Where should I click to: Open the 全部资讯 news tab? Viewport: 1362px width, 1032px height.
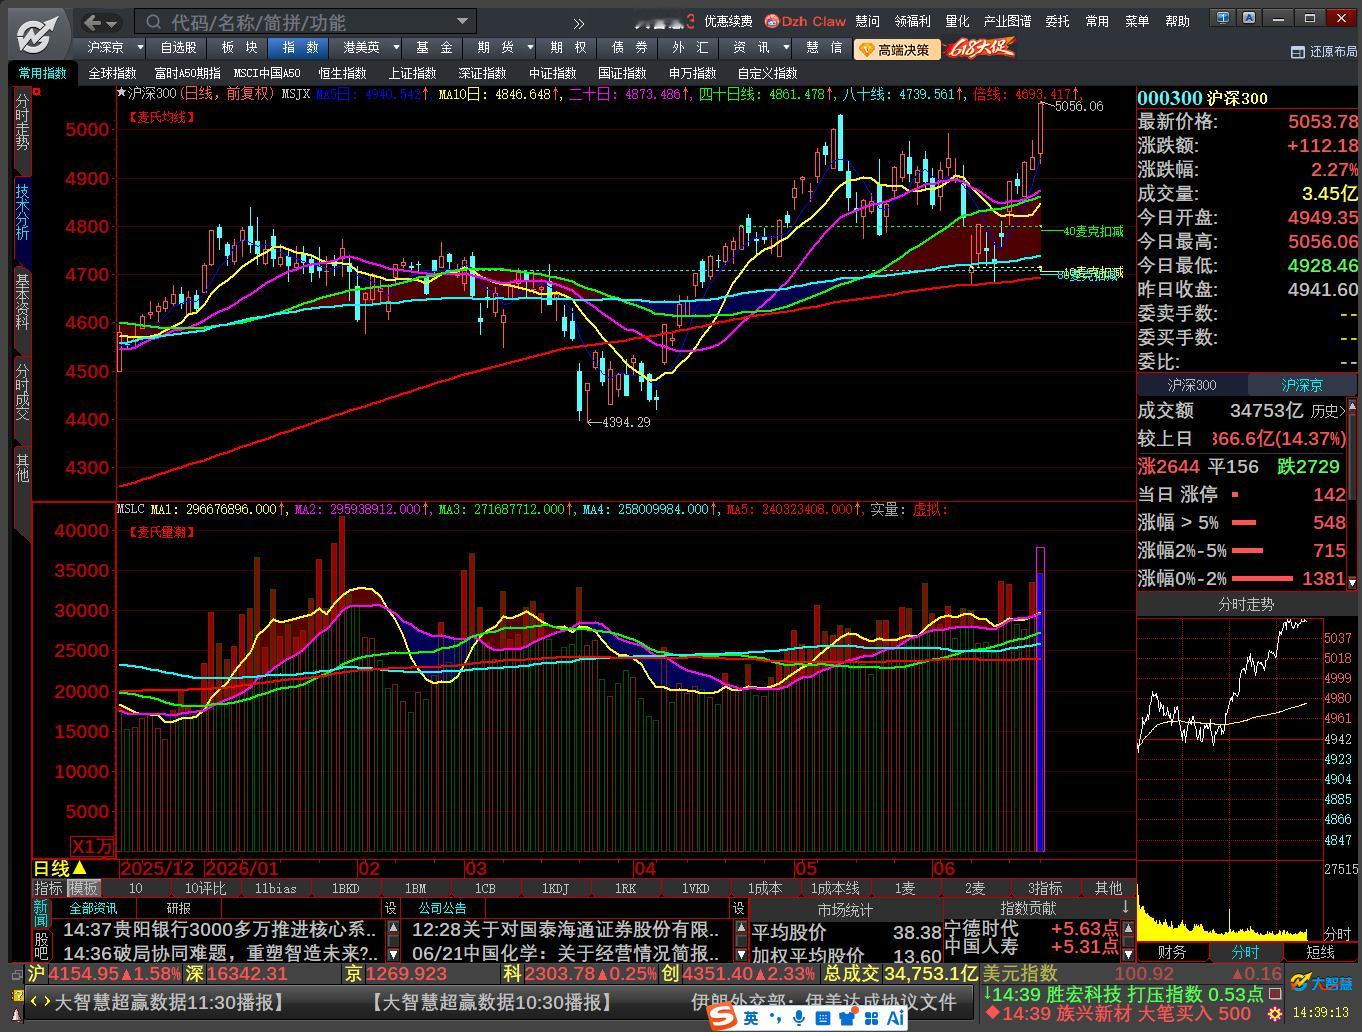click(93, 908)
